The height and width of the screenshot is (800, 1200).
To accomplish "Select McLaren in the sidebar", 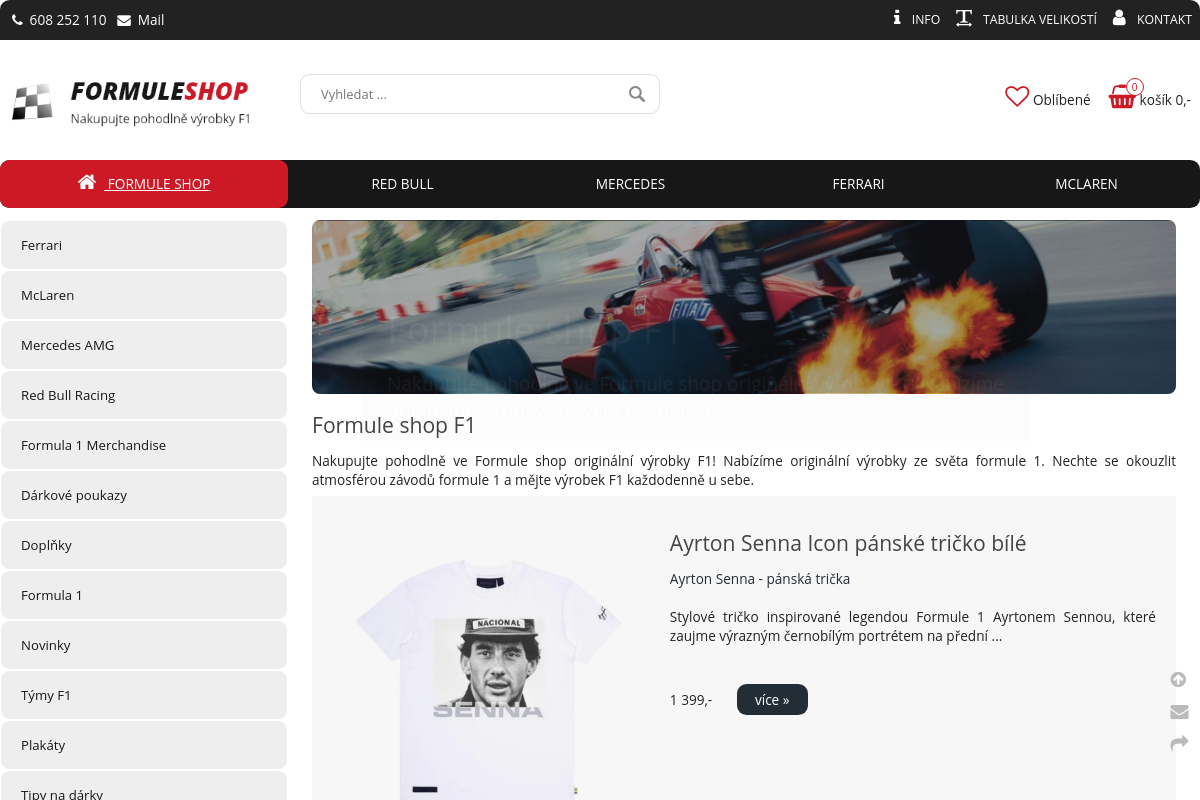I will 144,295.
